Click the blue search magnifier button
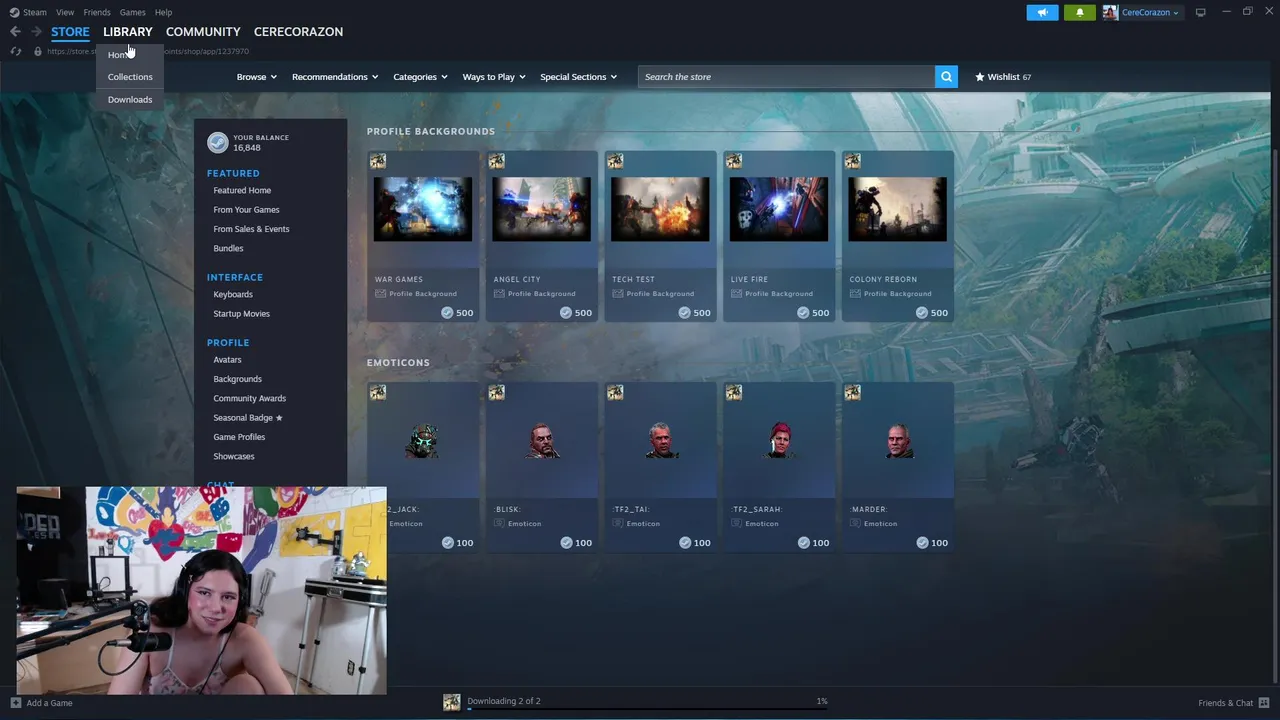 pos(946,77)
